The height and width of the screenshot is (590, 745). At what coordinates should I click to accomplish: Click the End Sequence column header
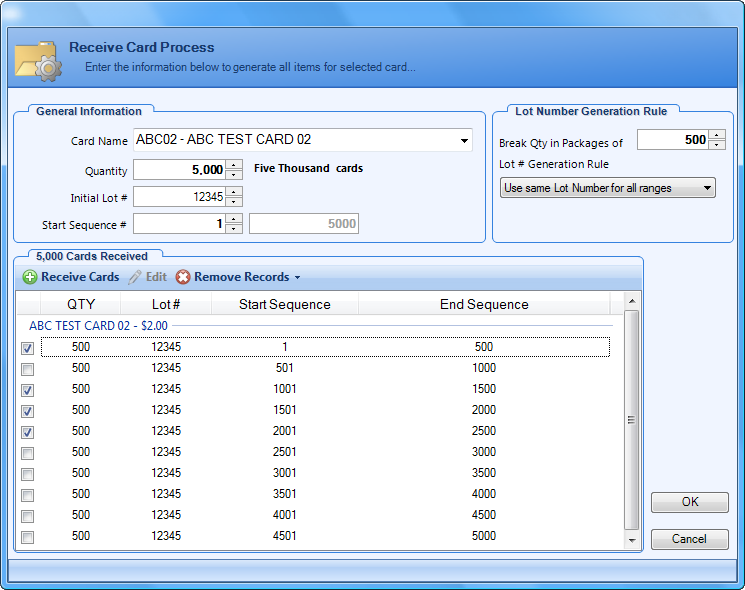click(x=484, y=304)
